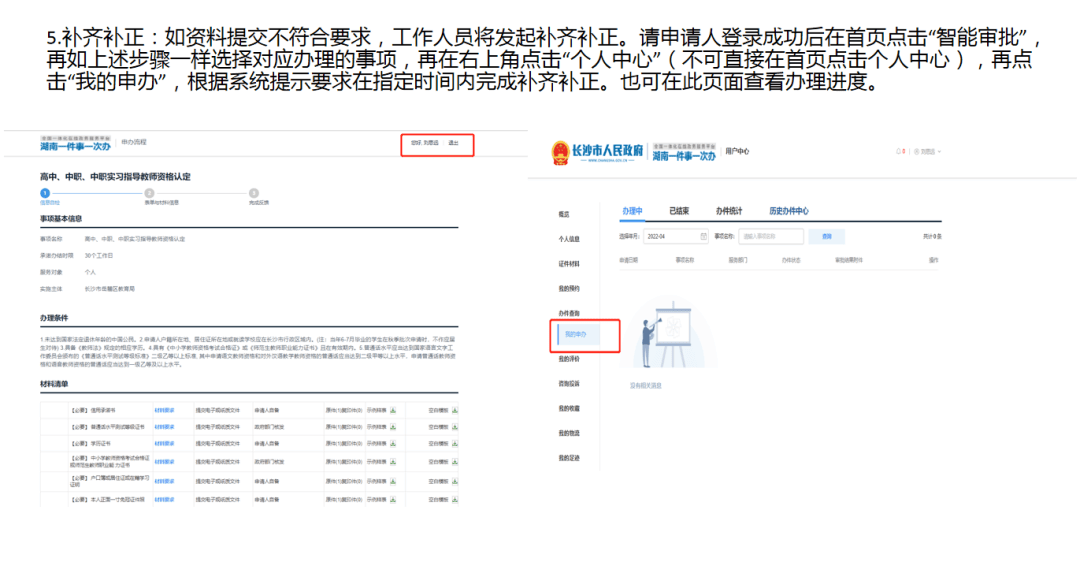
Task: Focus the 事项名称 search input field
Action: click(771, 236)
